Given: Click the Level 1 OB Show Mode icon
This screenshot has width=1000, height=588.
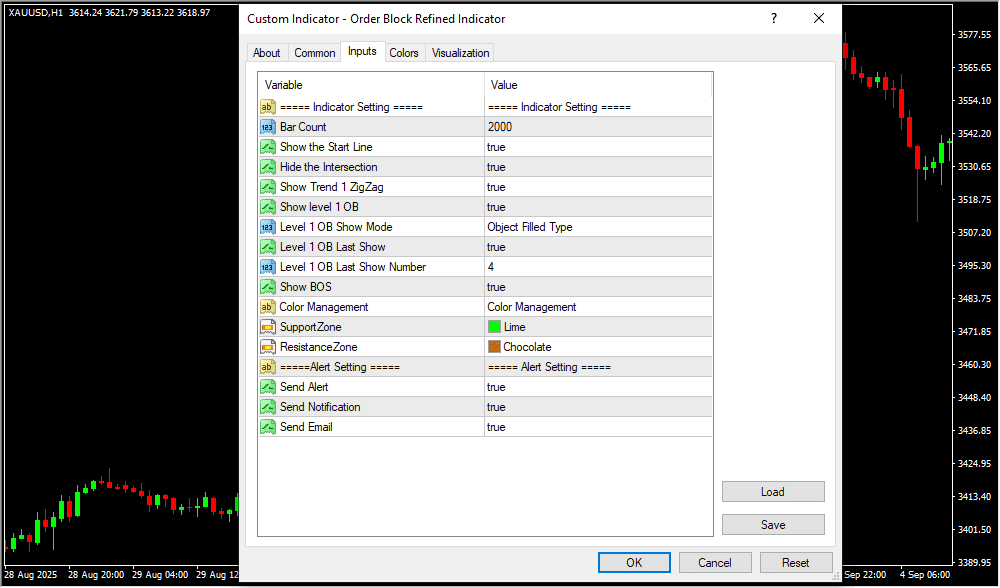Looking at the screenshot, I should [267, 227].
